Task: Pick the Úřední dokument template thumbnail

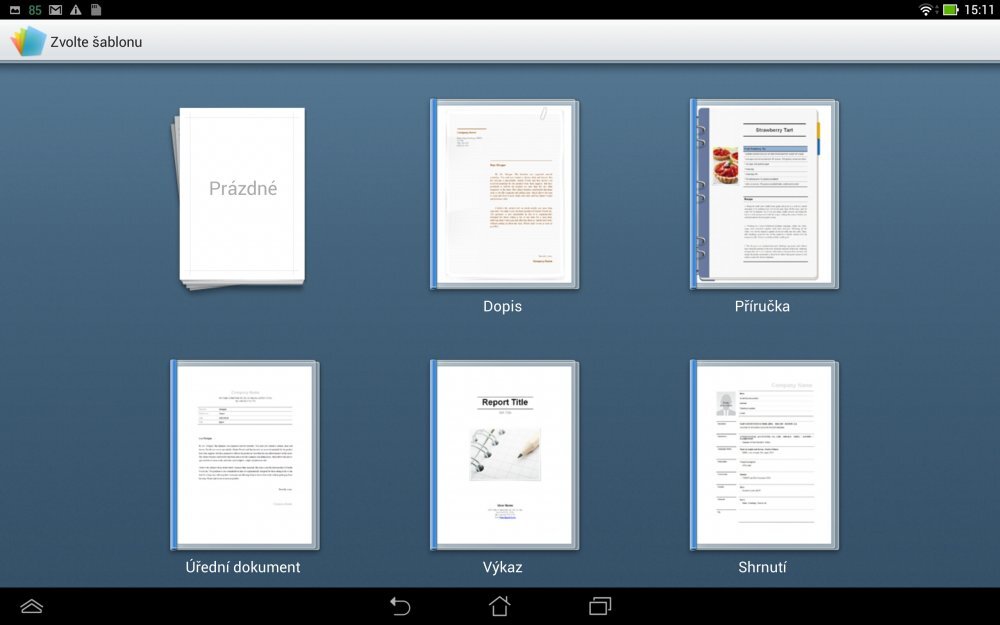Action: (x=244, y=455)
